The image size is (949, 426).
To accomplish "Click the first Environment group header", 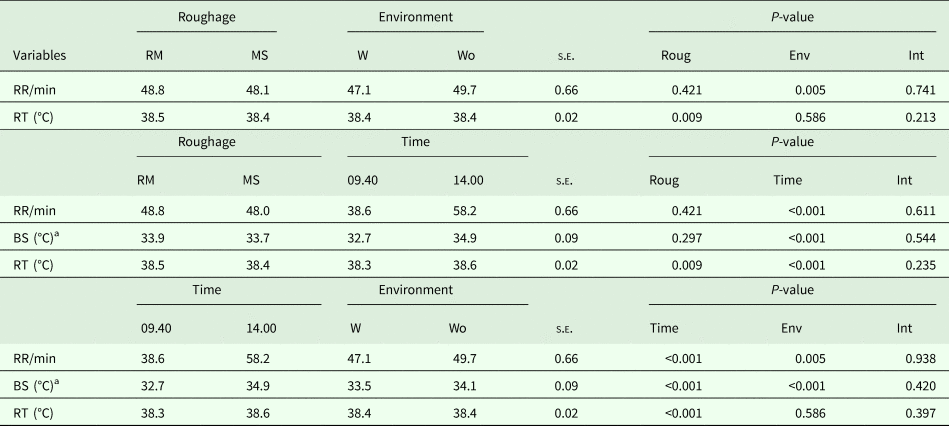I will click(415, 18).
